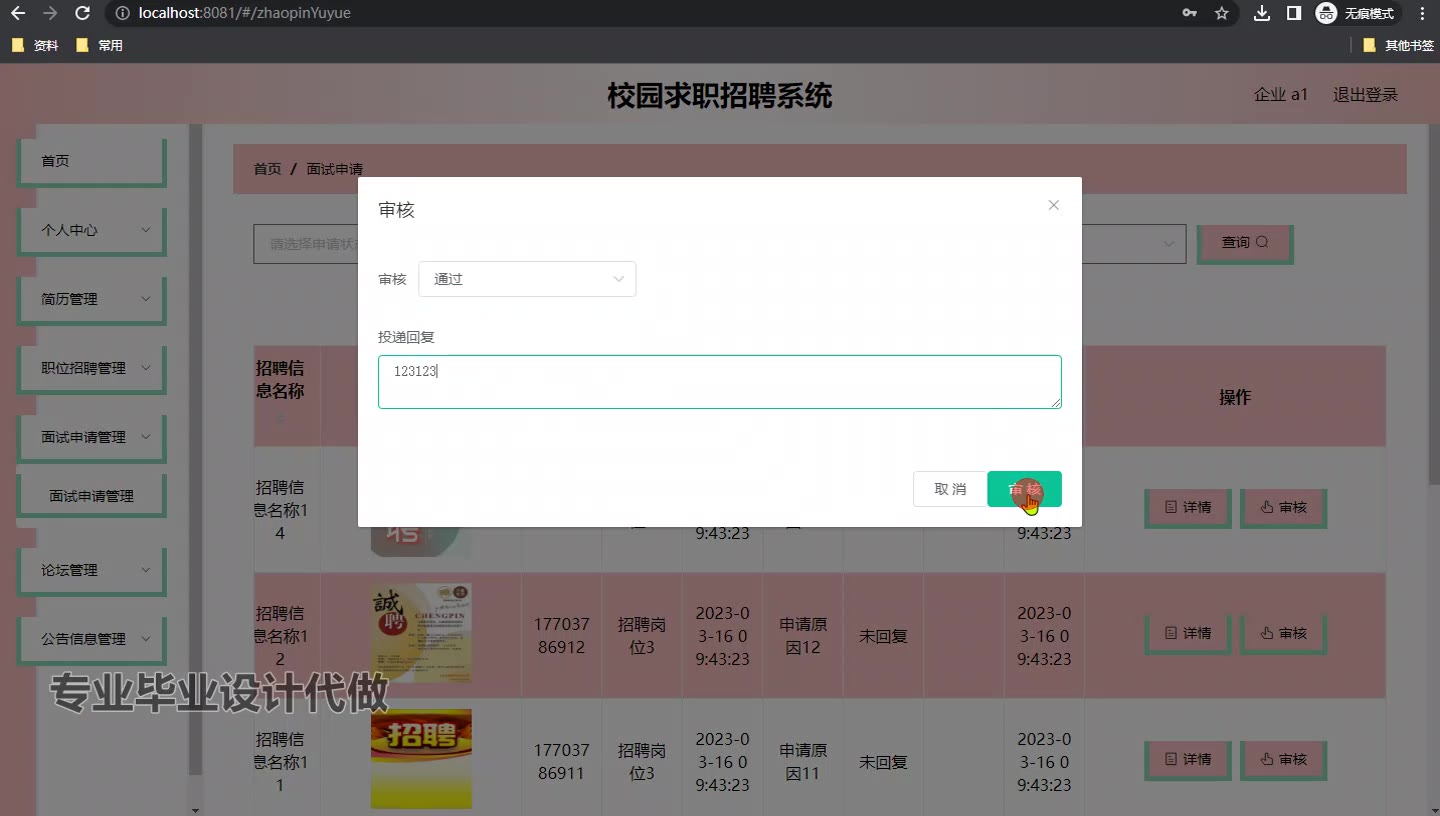This screenshot has width=1440, height=816.
Task: Click the 无痕模式 incognito indicator
Action: click(x=1356, y=13)
